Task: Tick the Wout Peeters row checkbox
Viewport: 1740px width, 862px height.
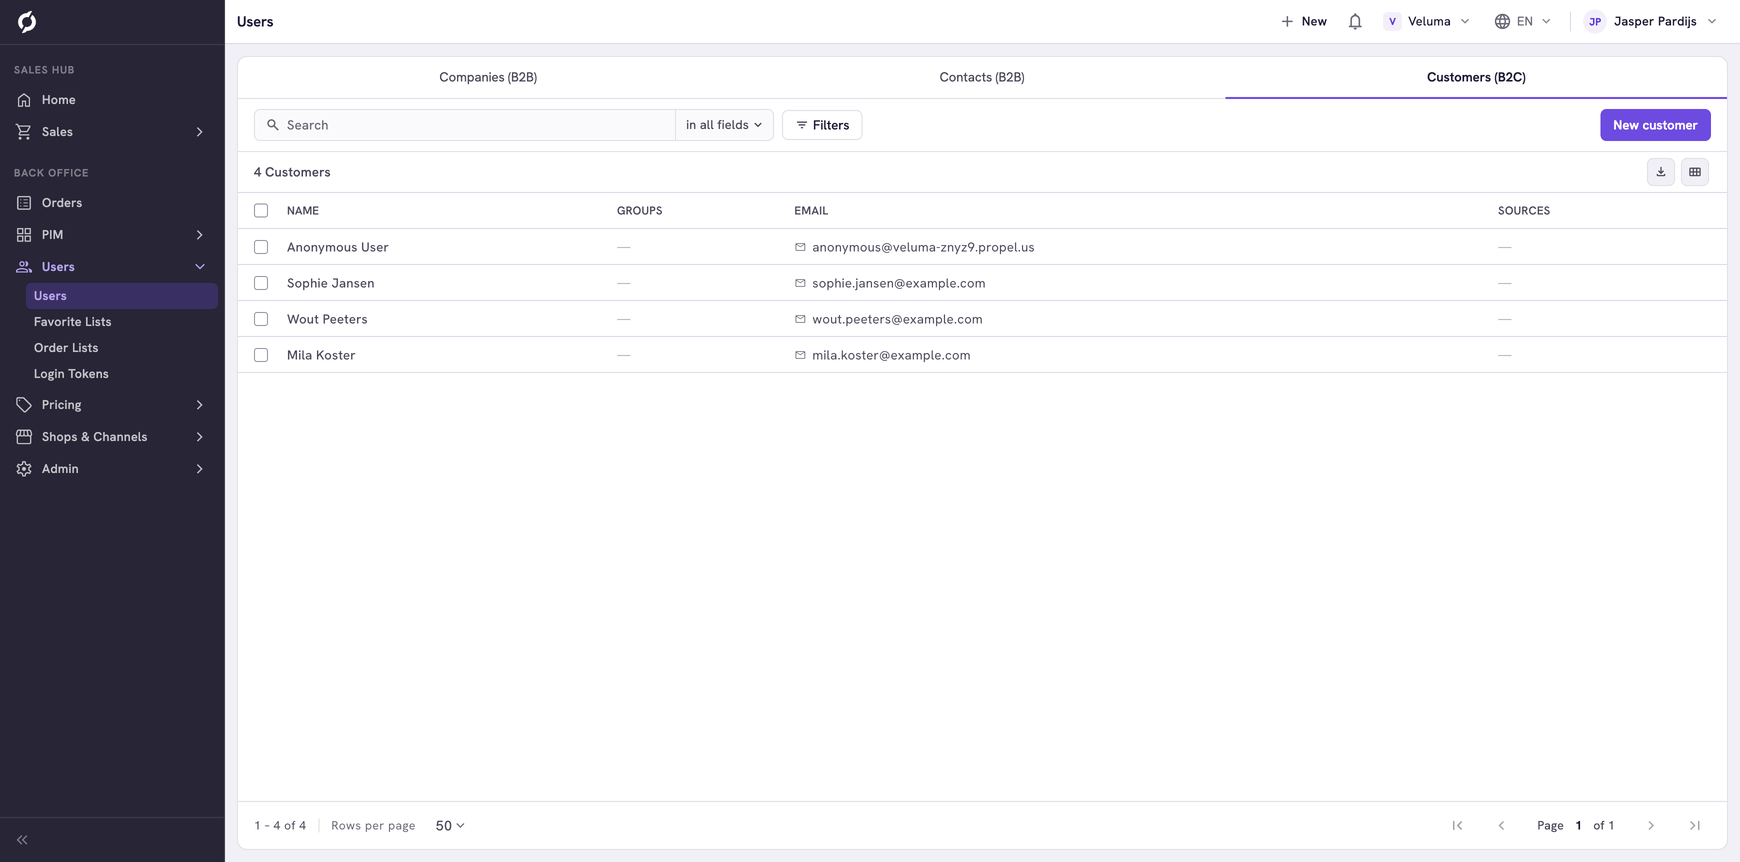Action: 261,319
